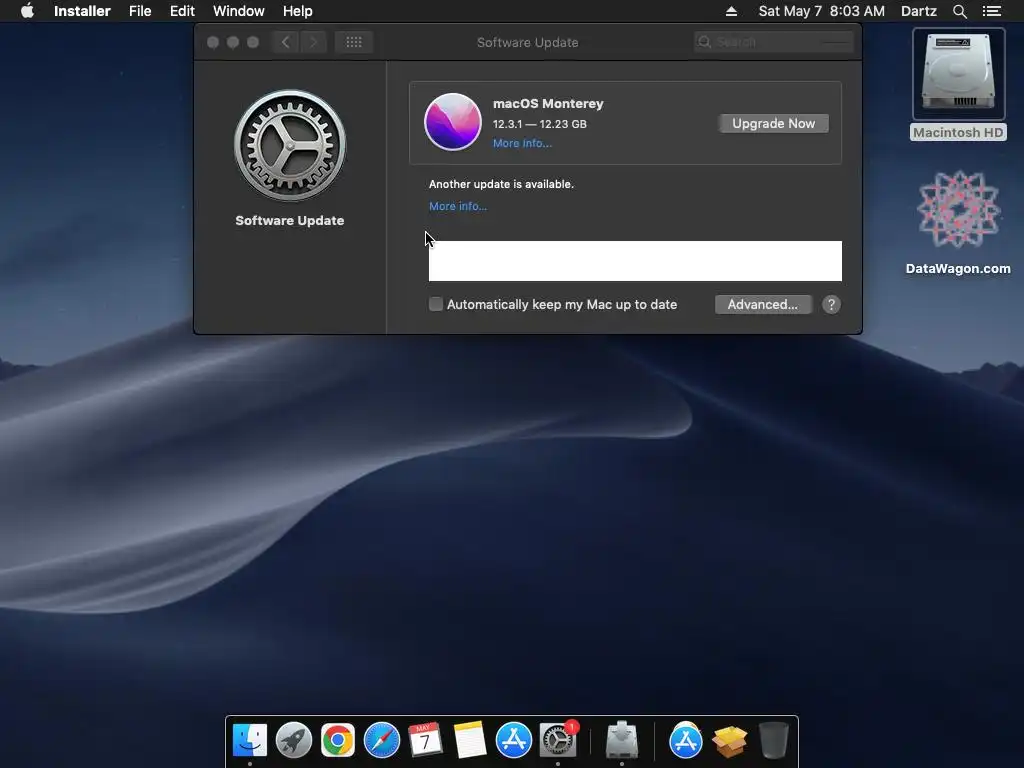Open the Window menu
The width and height of the screenshot is (1024, 768).
coord(238,11)
